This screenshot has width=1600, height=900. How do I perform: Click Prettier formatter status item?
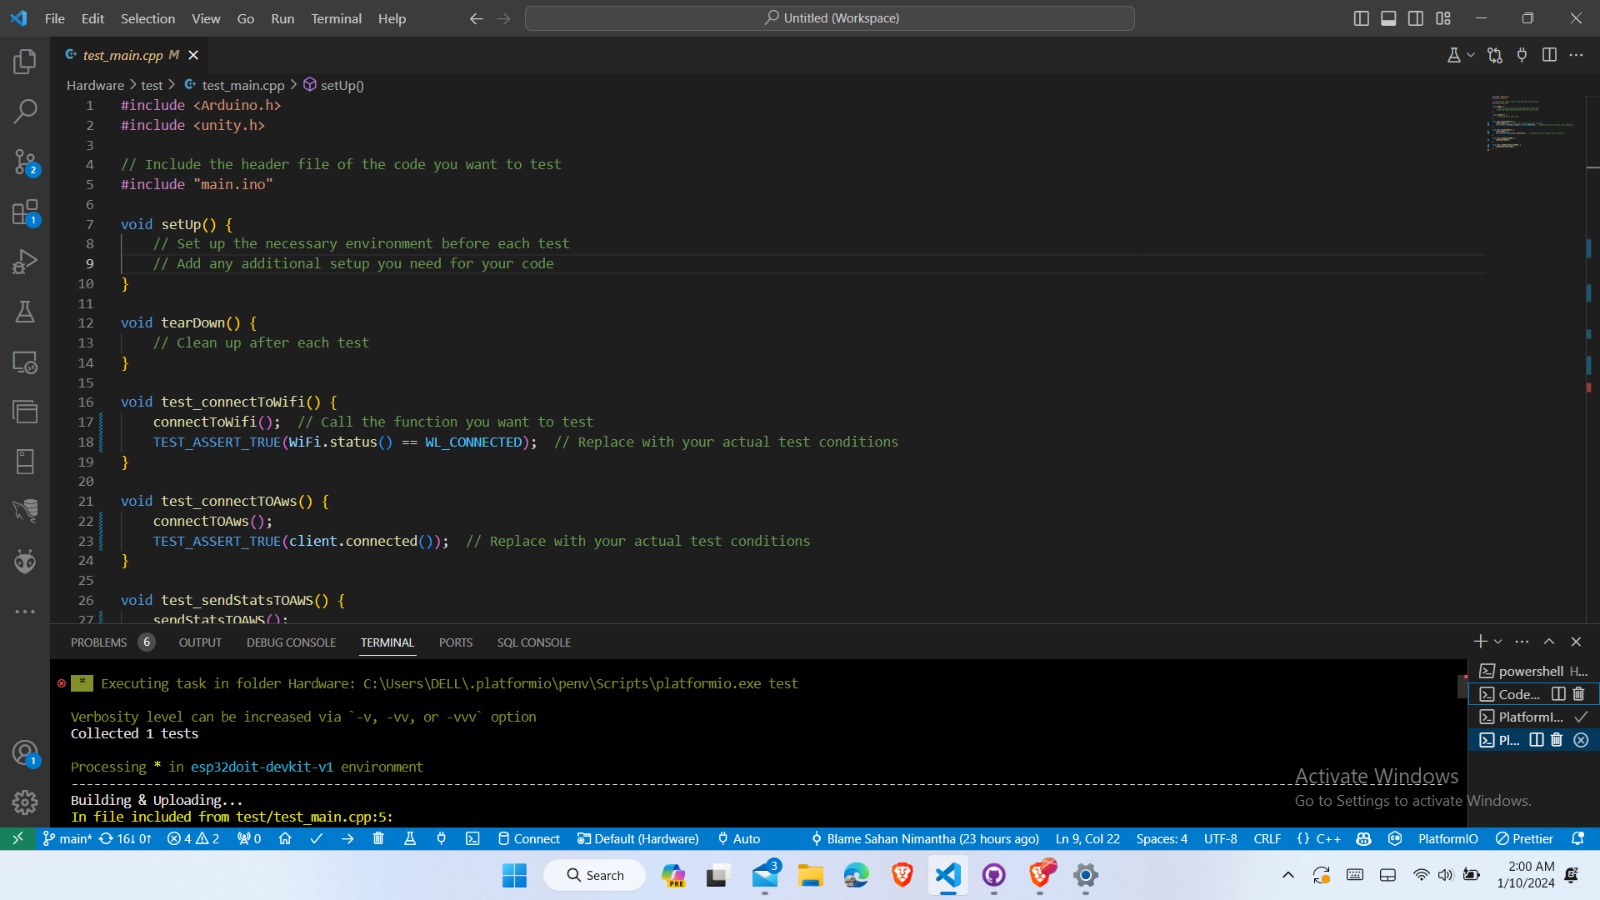(1524, 839)
